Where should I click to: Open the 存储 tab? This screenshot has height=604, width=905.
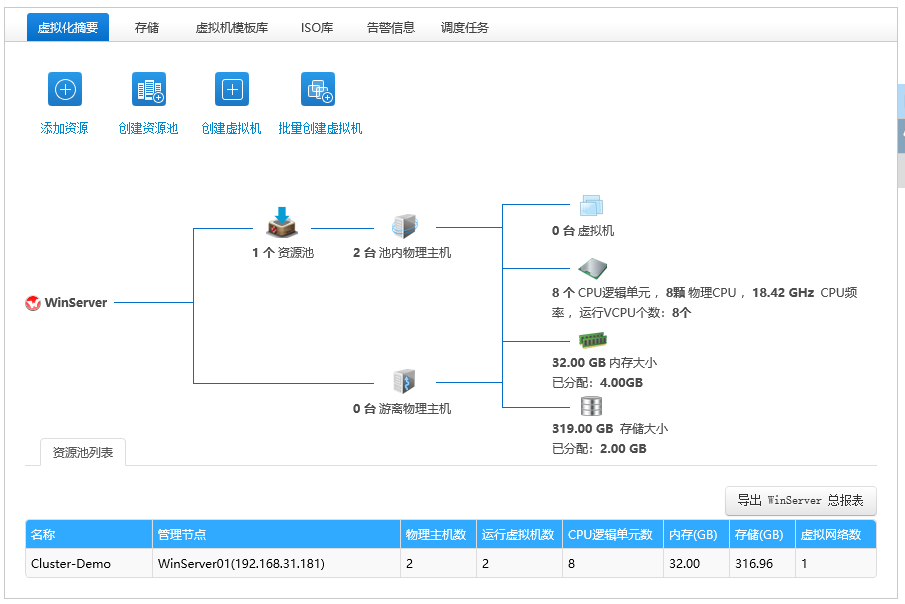coord(147,27)
